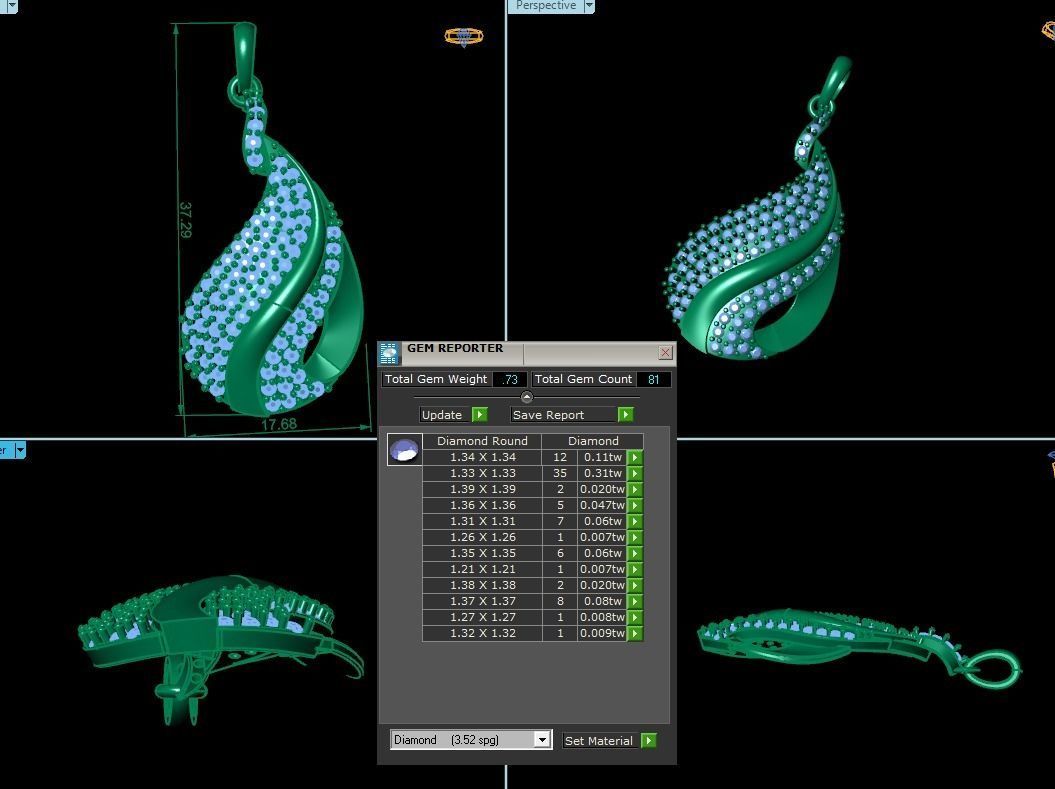Viewport: 1055px width, 789px height.
Task: Click the Update button
Action: [440, 414]
